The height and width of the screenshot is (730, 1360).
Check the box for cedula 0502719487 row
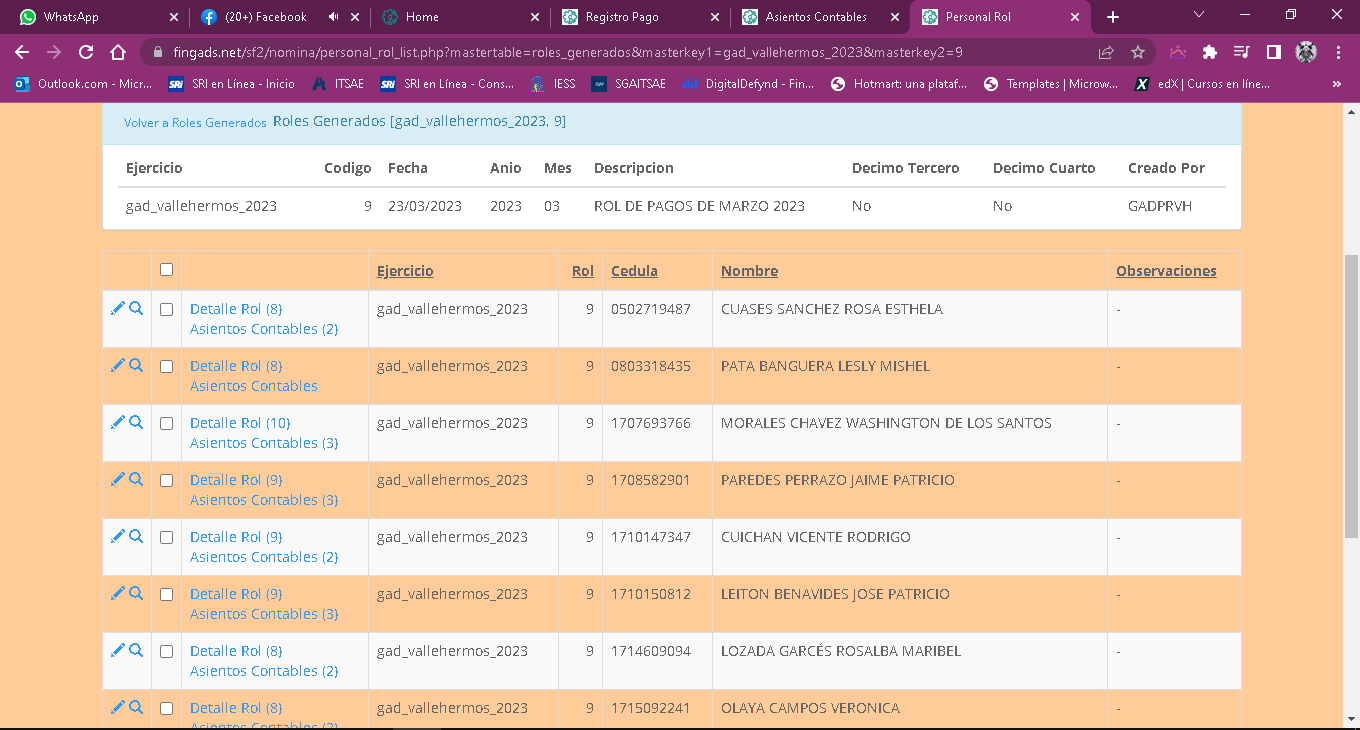click(x=166, y=310)
